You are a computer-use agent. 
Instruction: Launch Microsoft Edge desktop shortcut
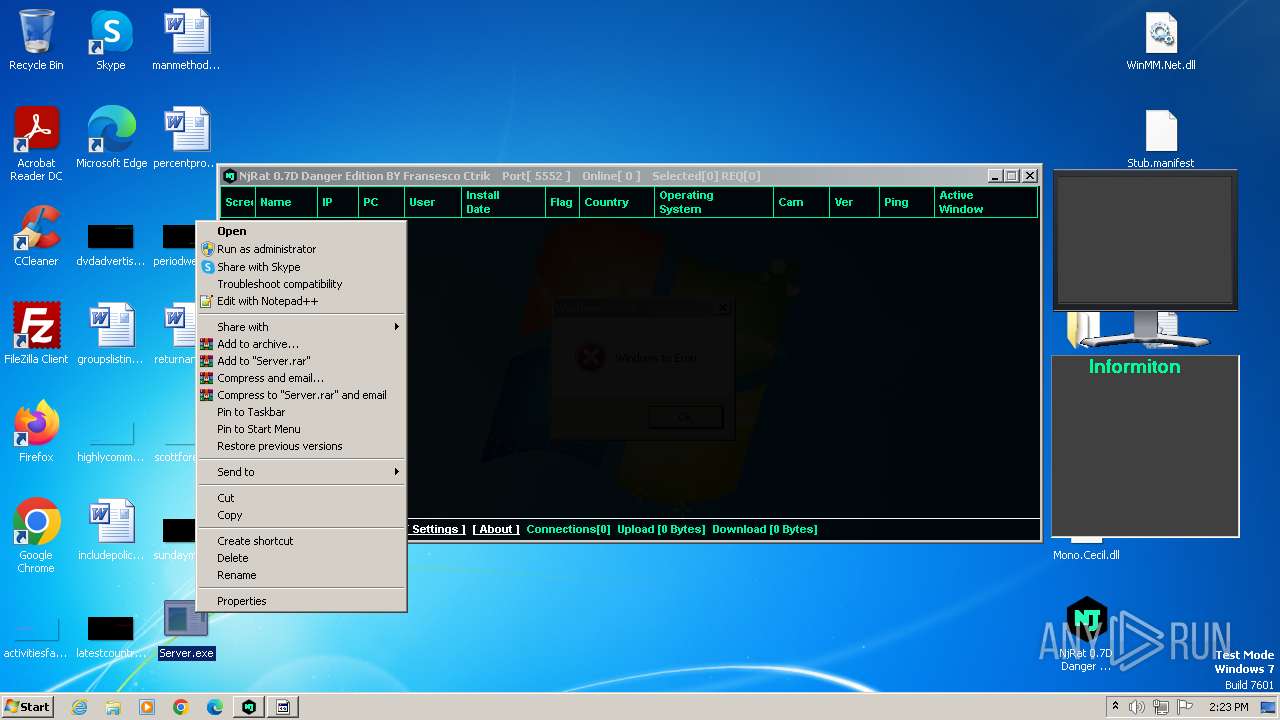[111, 138]
